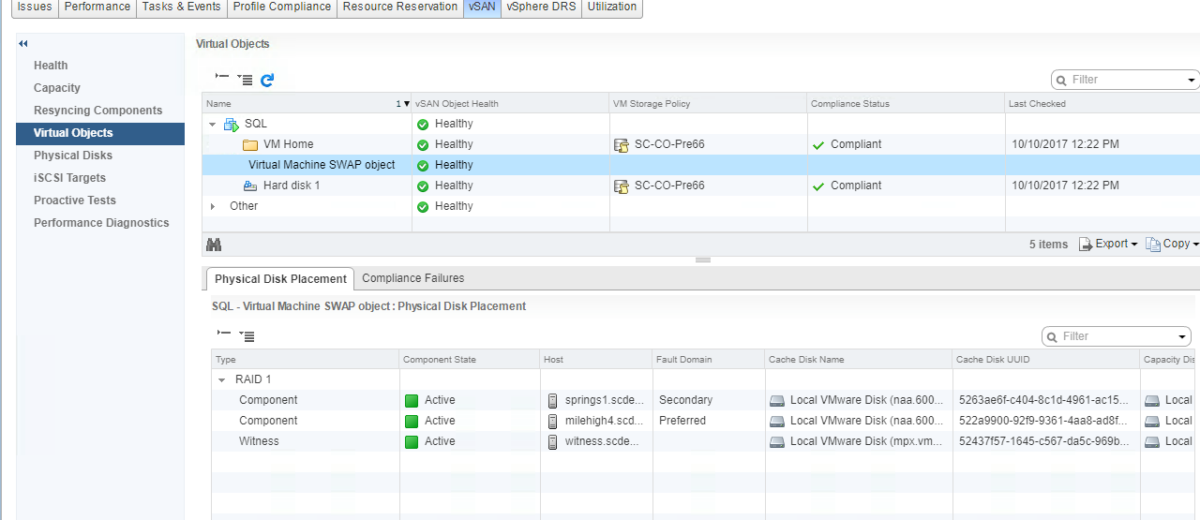Click the collapse-all icon in Physical Disk Placement
This screenshot has width=1200, height=520.
tap(222, 336)
